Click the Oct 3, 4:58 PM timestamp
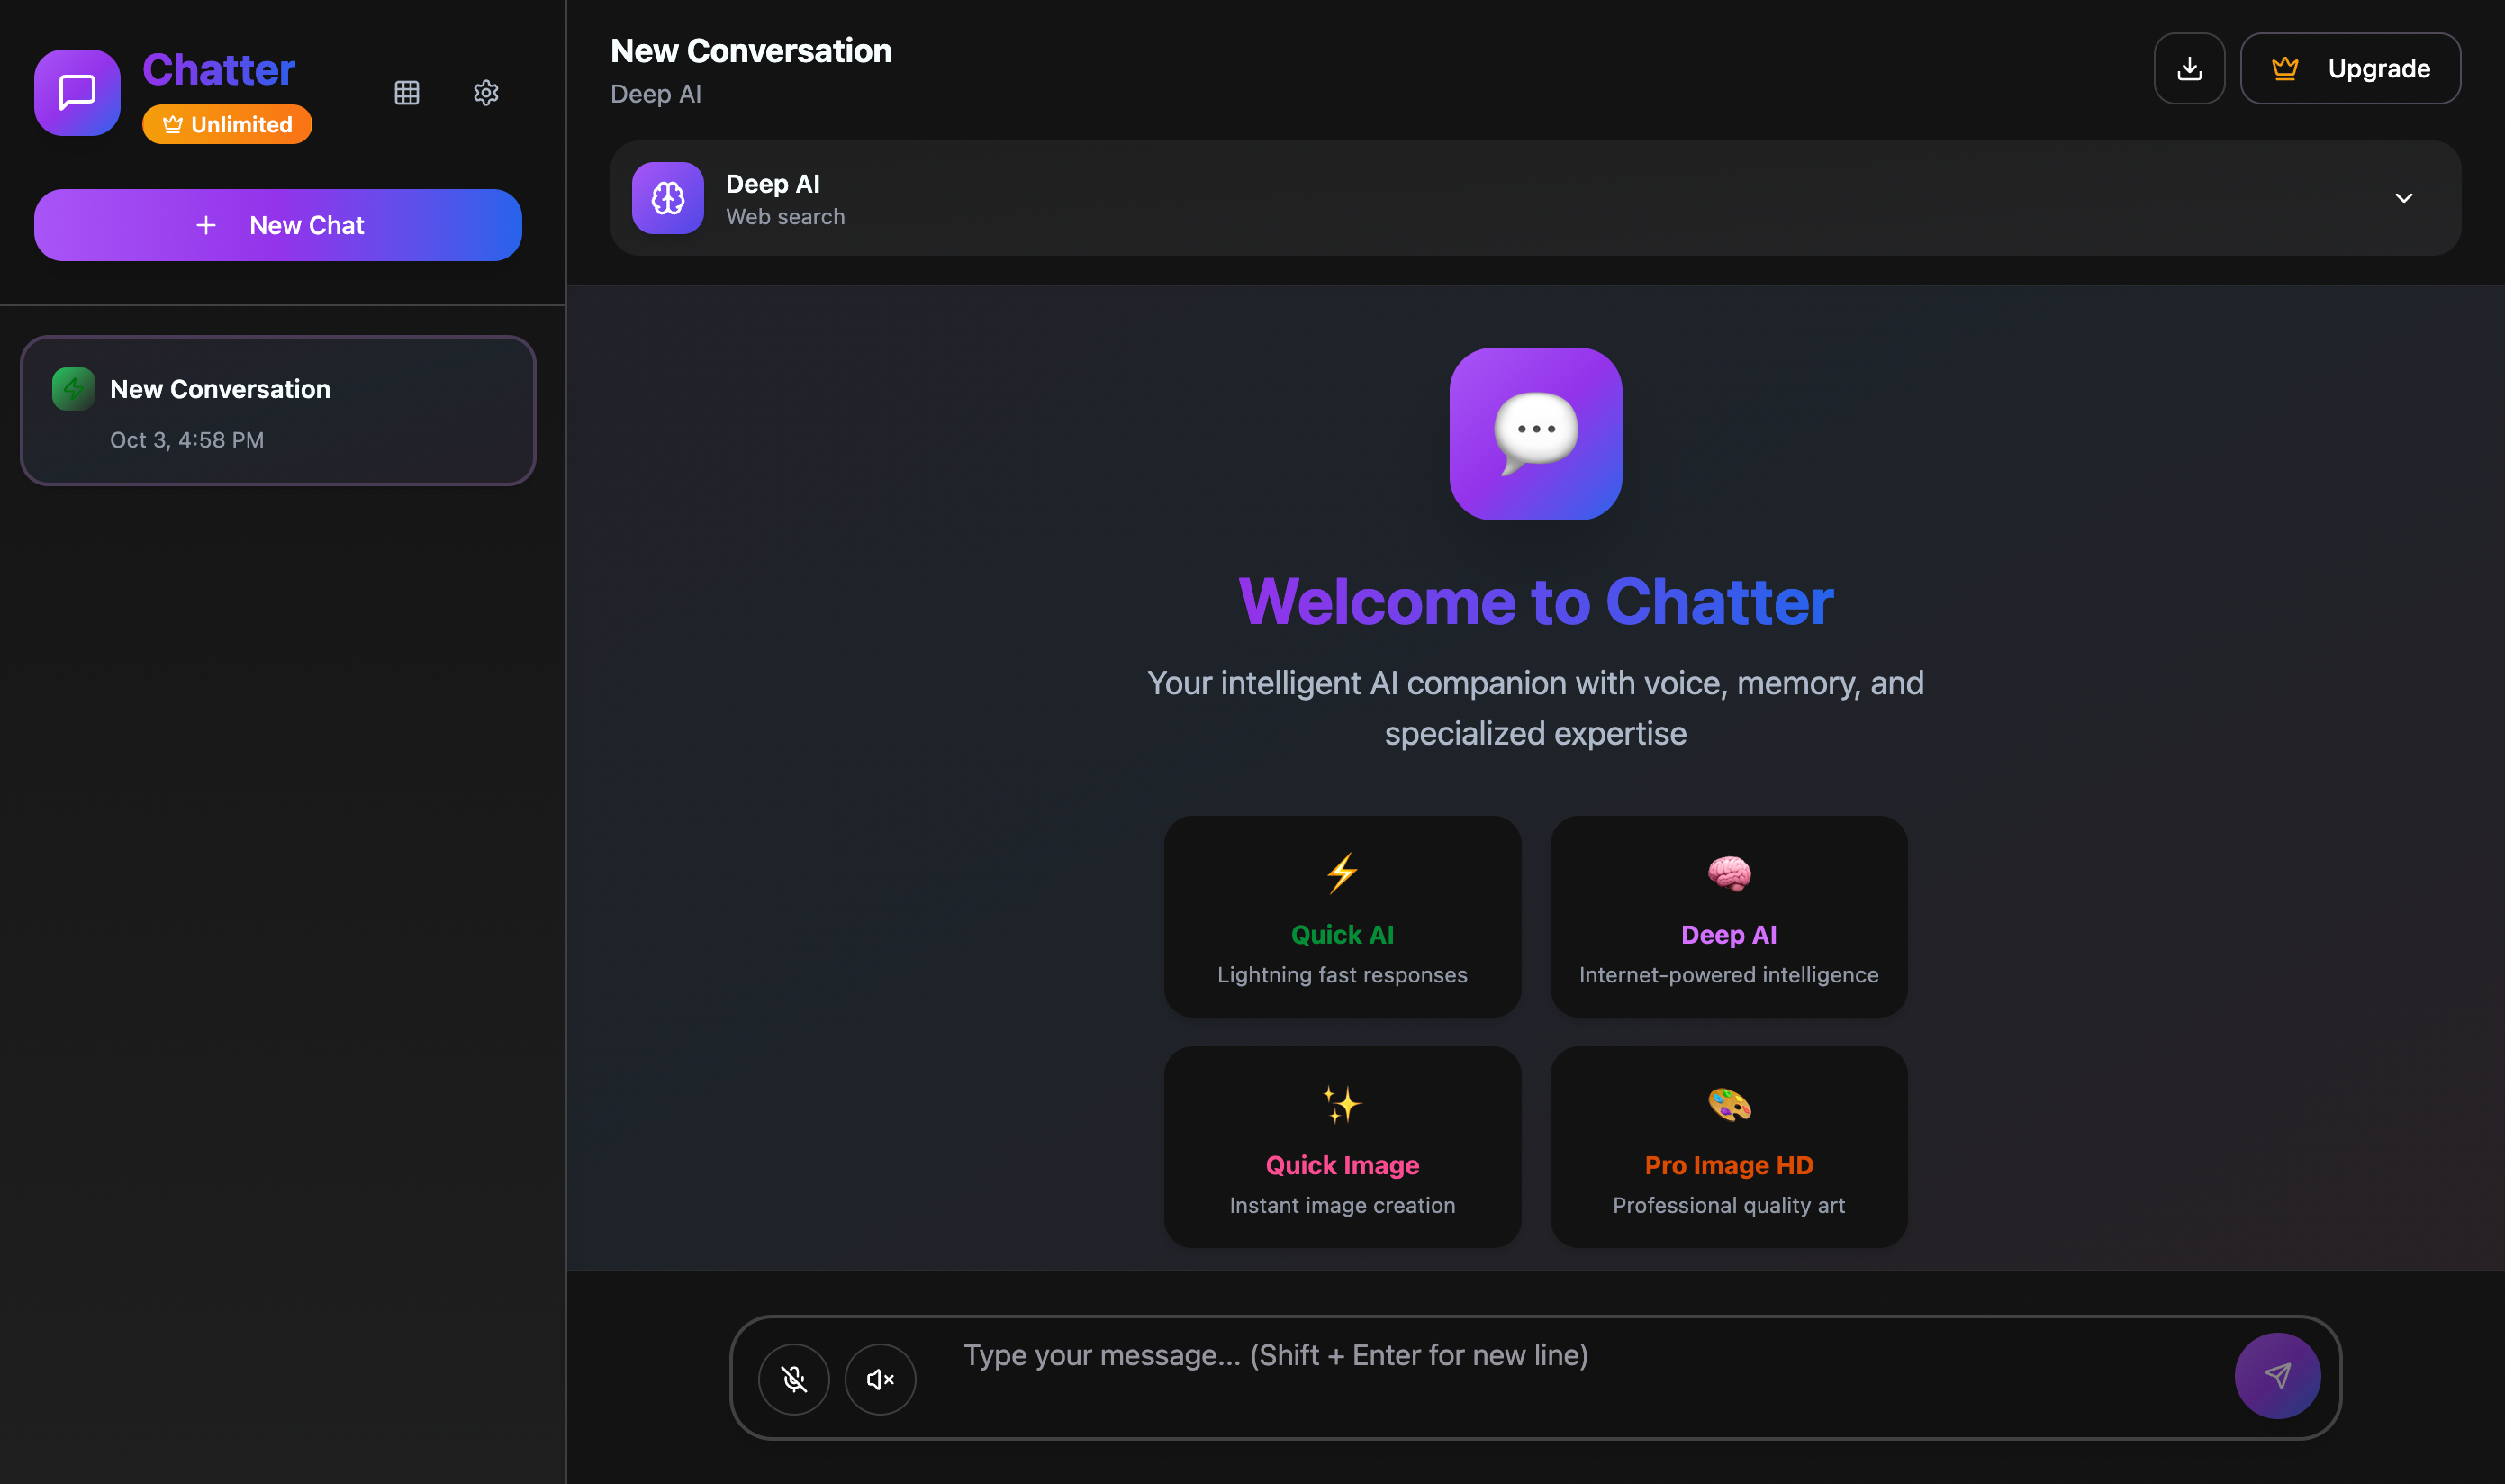 187,440
